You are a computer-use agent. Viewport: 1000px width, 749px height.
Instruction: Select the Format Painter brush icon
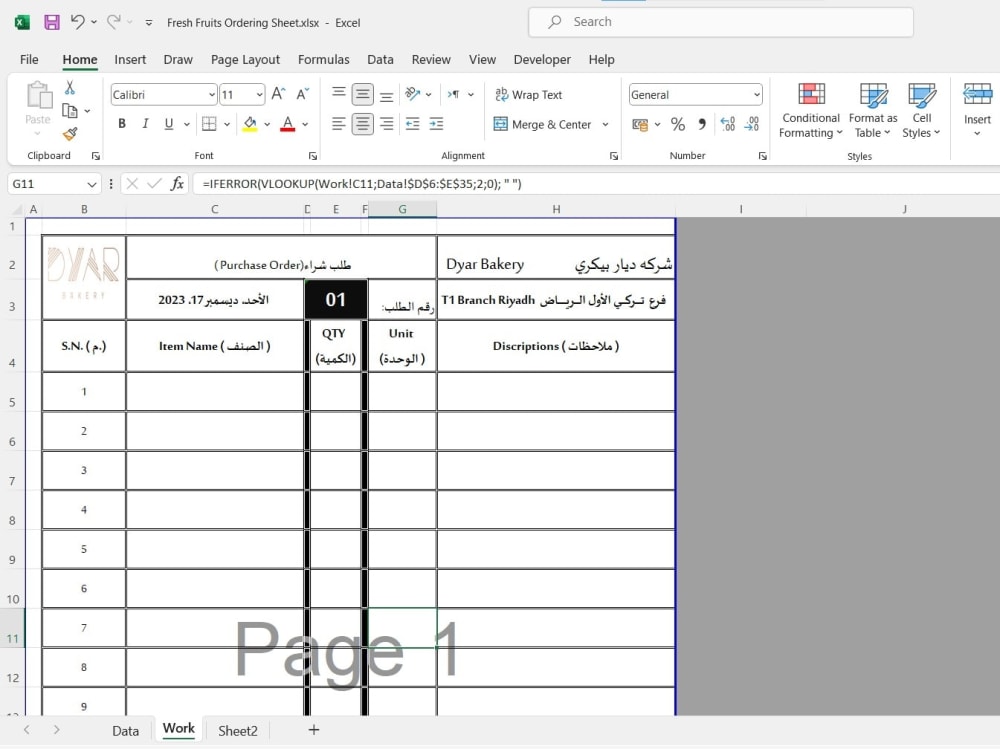pyautogui.click(x=70, y=134)
